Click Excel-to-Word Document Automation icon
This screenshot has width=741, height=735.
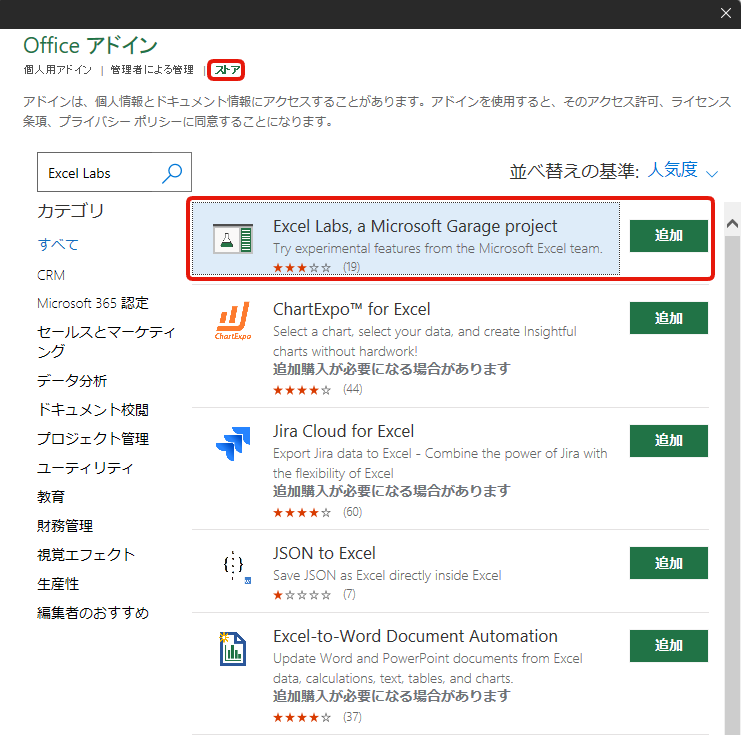click(233, 649)
